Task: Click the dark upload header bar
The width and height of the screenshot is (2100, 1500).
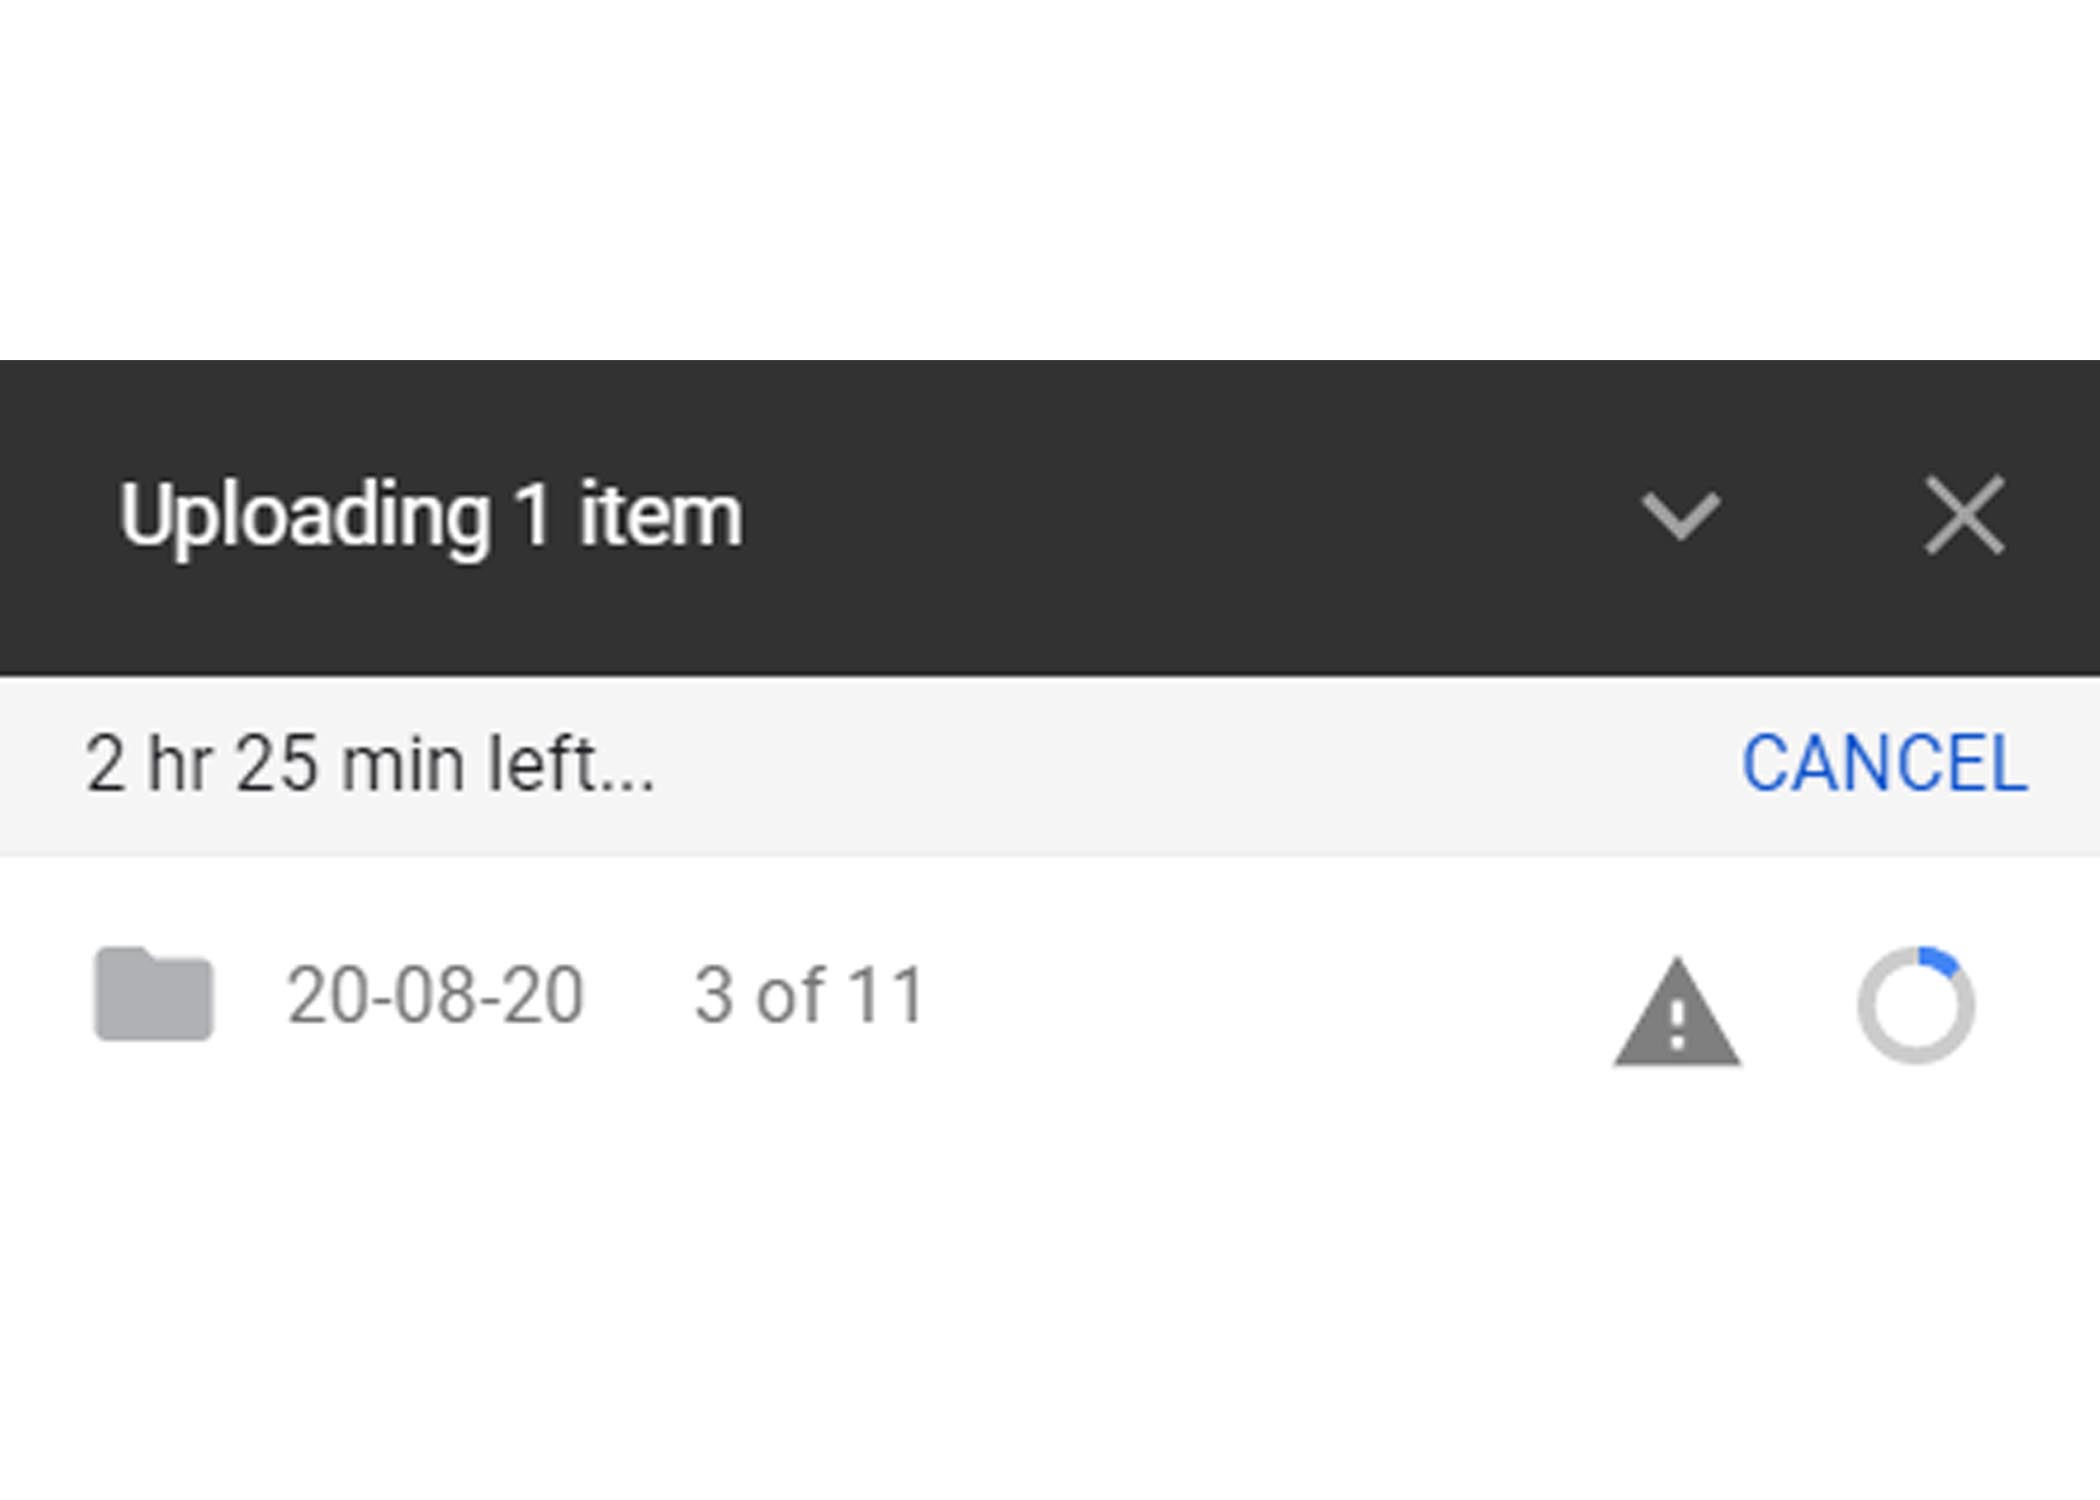Action: [x=1050, y=518]
